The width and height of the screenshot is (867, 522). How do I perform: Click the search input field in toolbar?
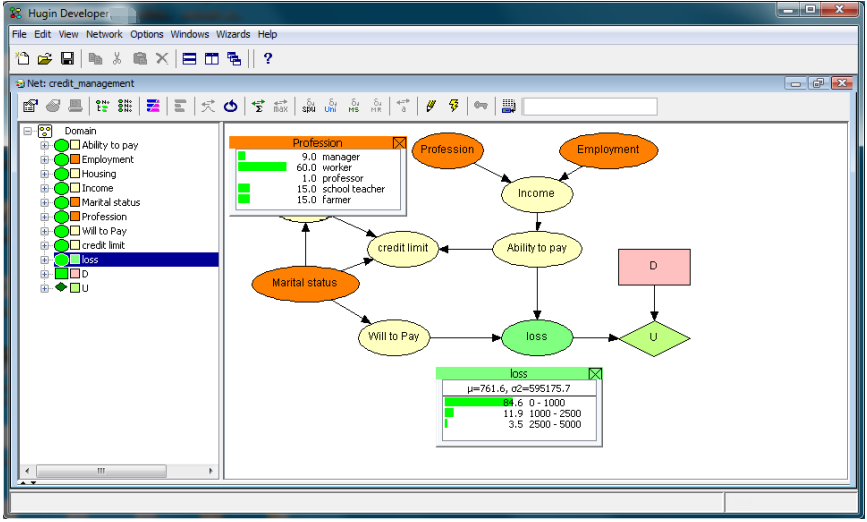[590, 106]
